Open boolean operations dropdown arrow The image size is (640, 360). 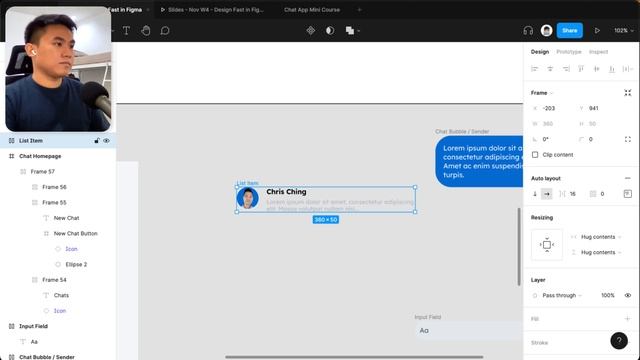(x=359, y=31)
